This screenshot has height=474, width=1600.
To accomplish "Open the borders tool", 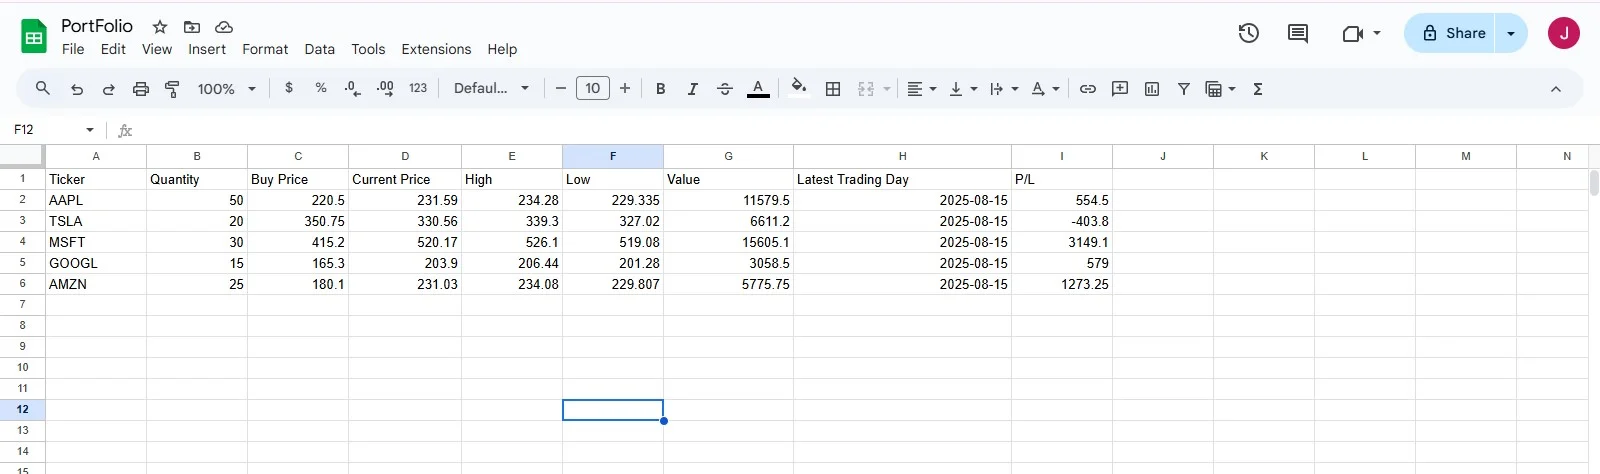I will point(833,89).
